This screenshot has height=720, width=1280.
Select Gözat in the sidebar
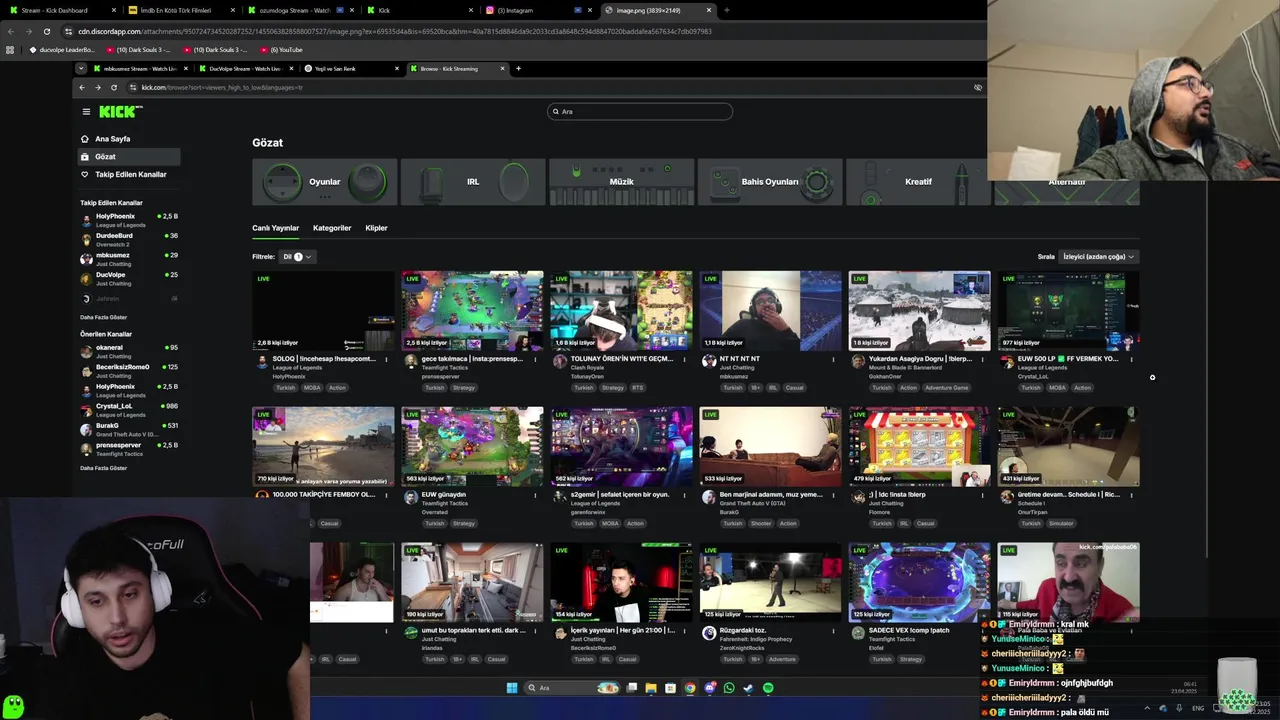pyautogui.click(x=129, y=157)
